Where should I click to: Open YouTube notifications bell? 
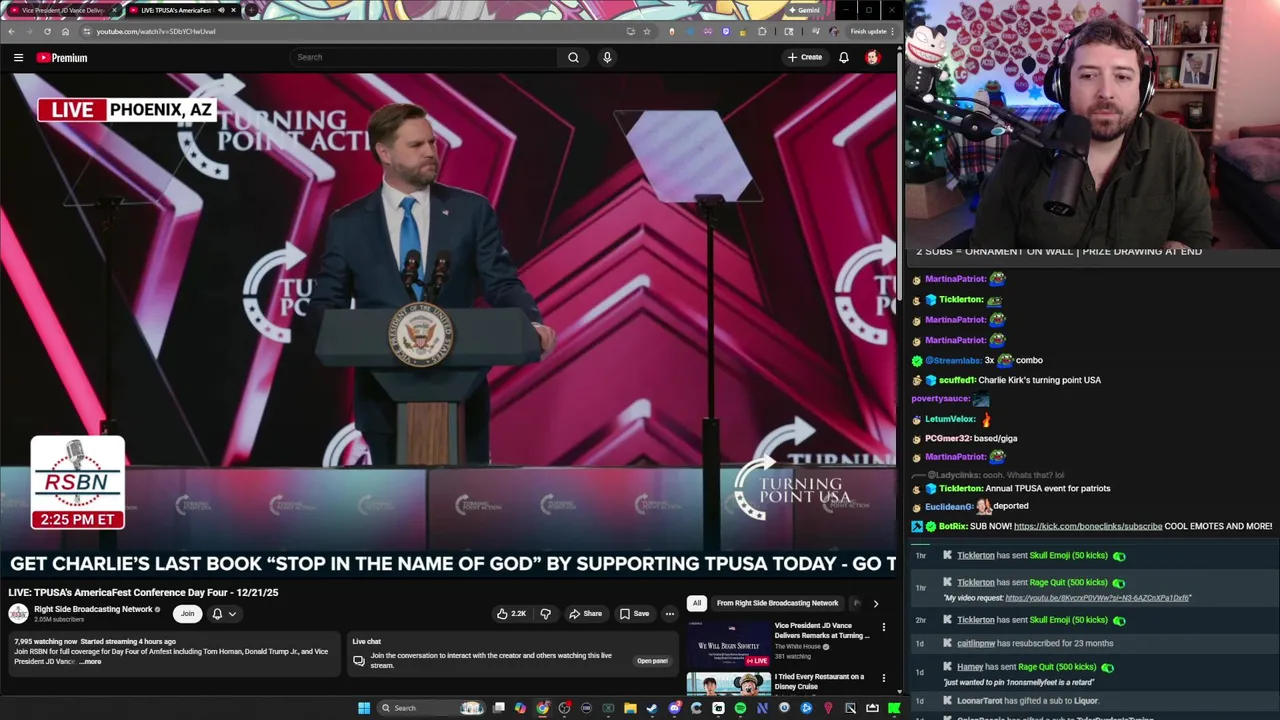[x=844, y=57]
